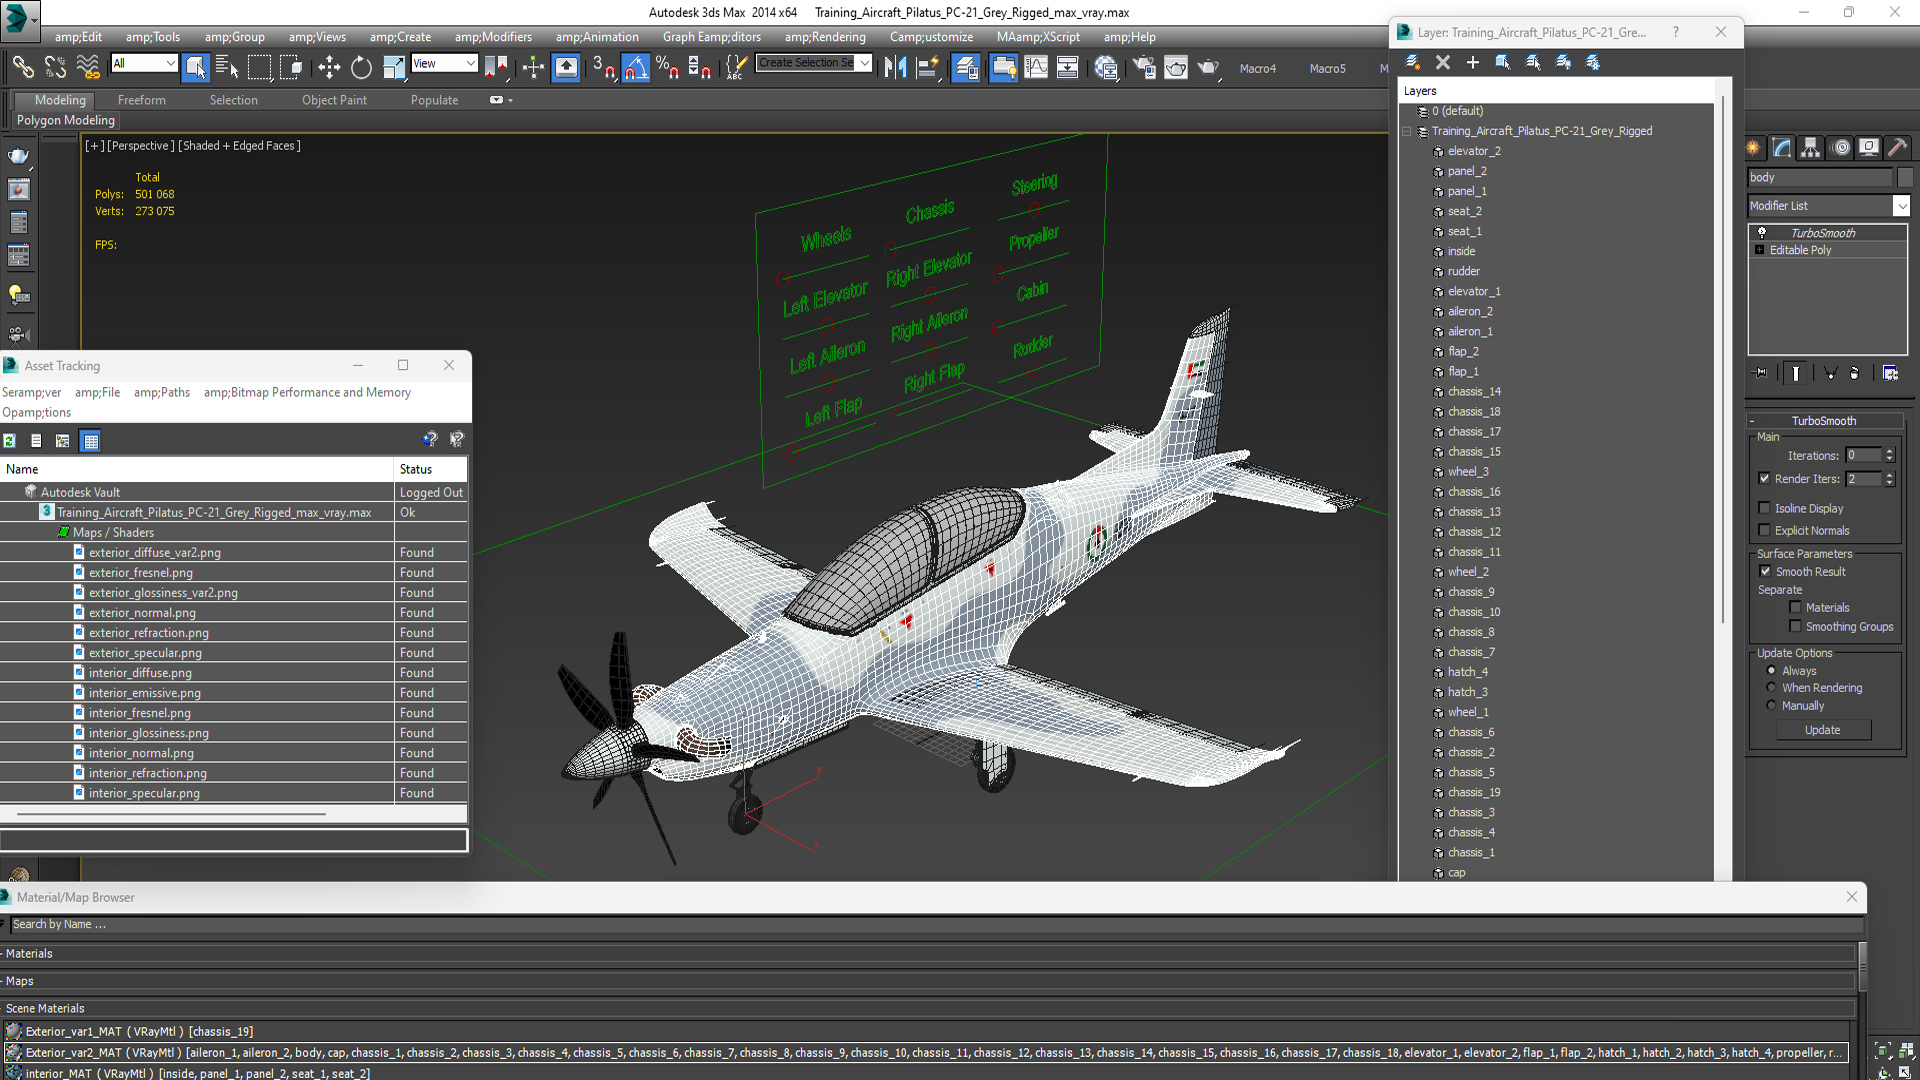1920x1080 pixels.
Task: Open the Material Editor icon
Action: [1106, 67]
